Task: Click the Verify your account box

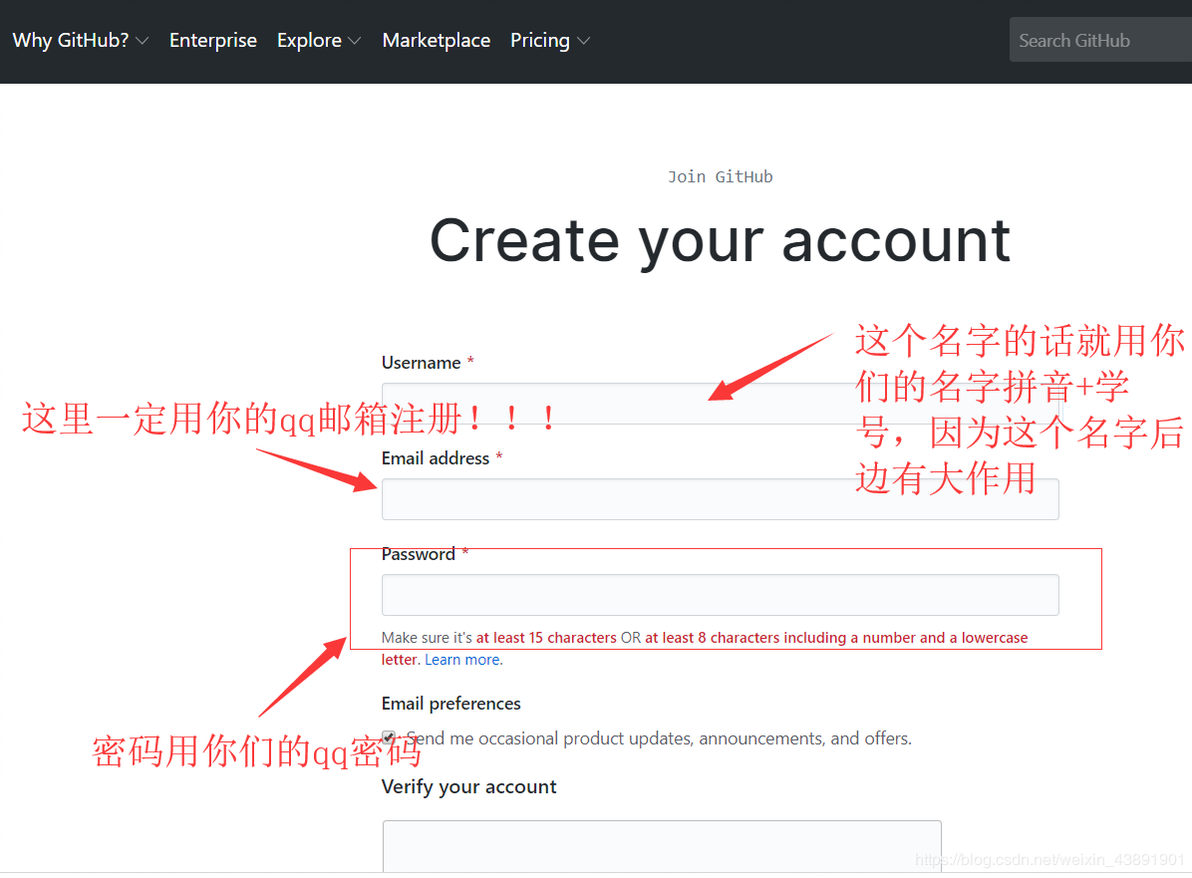Action: 662,846
